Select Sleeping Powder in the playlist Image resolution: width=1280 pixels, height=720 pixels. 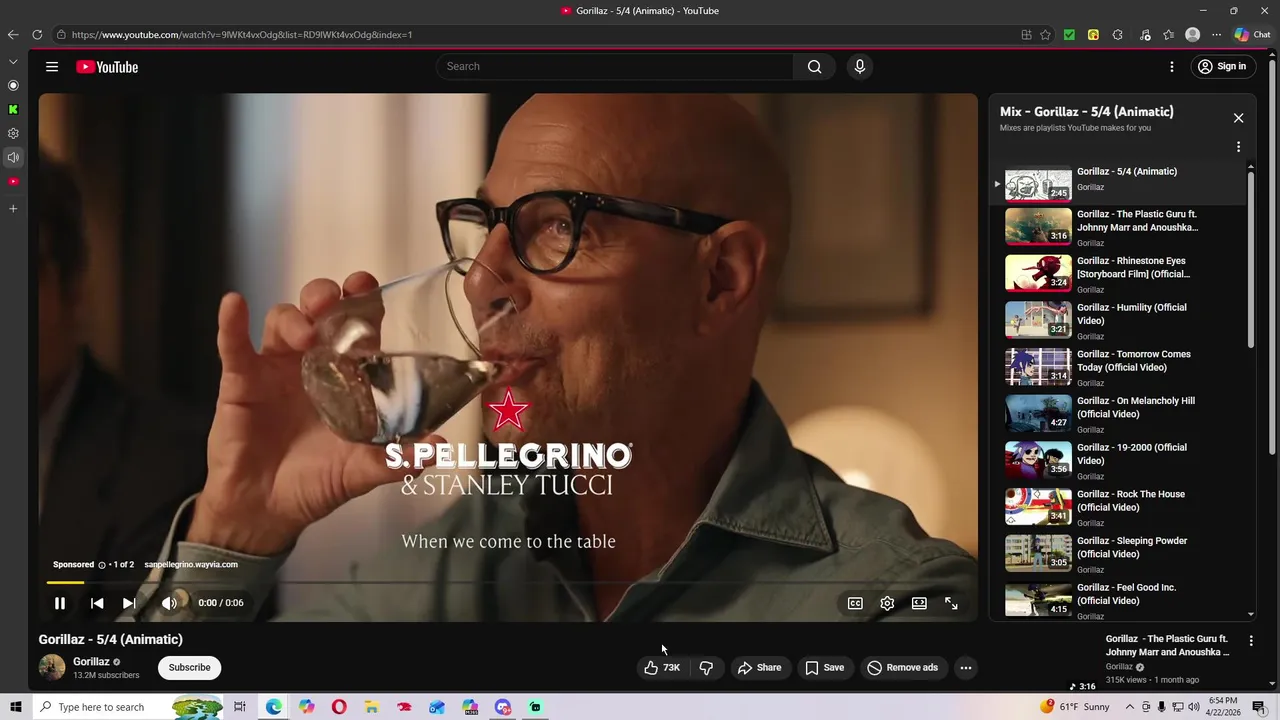[1119, 554]
